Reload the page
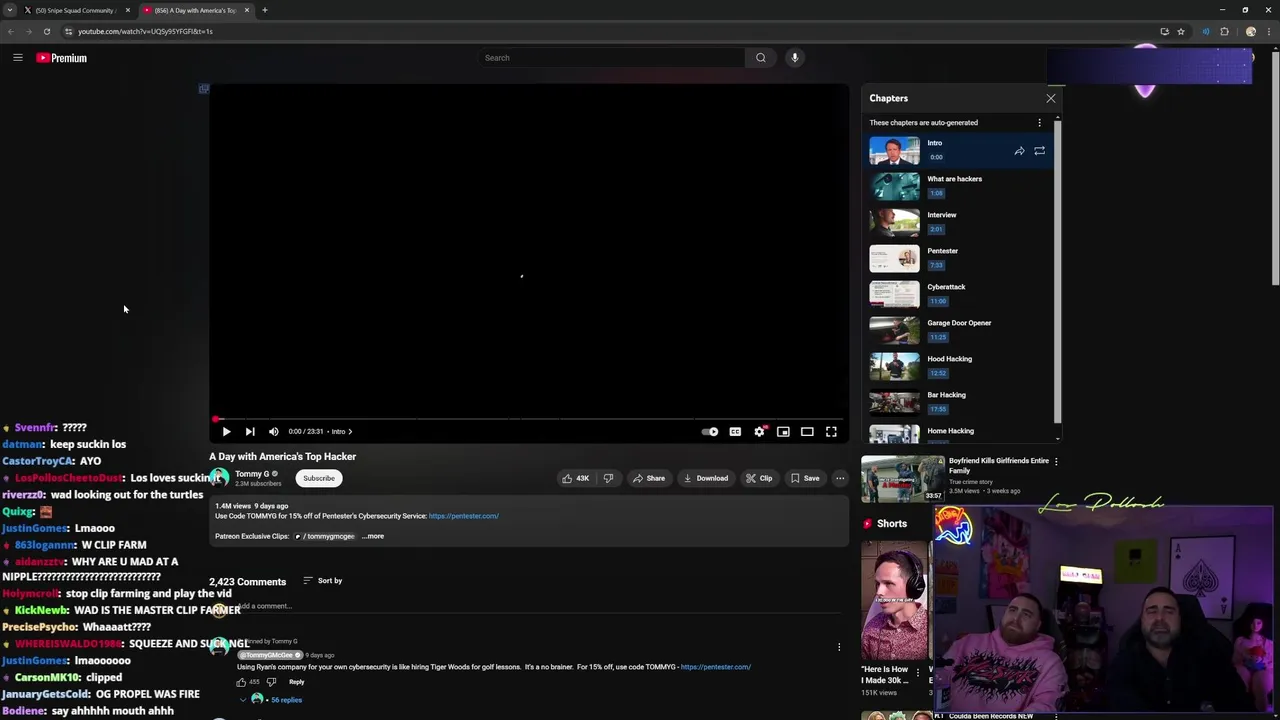Viewport: 1280px width, 720px height. pyautogui.click(x=46, y=31)
